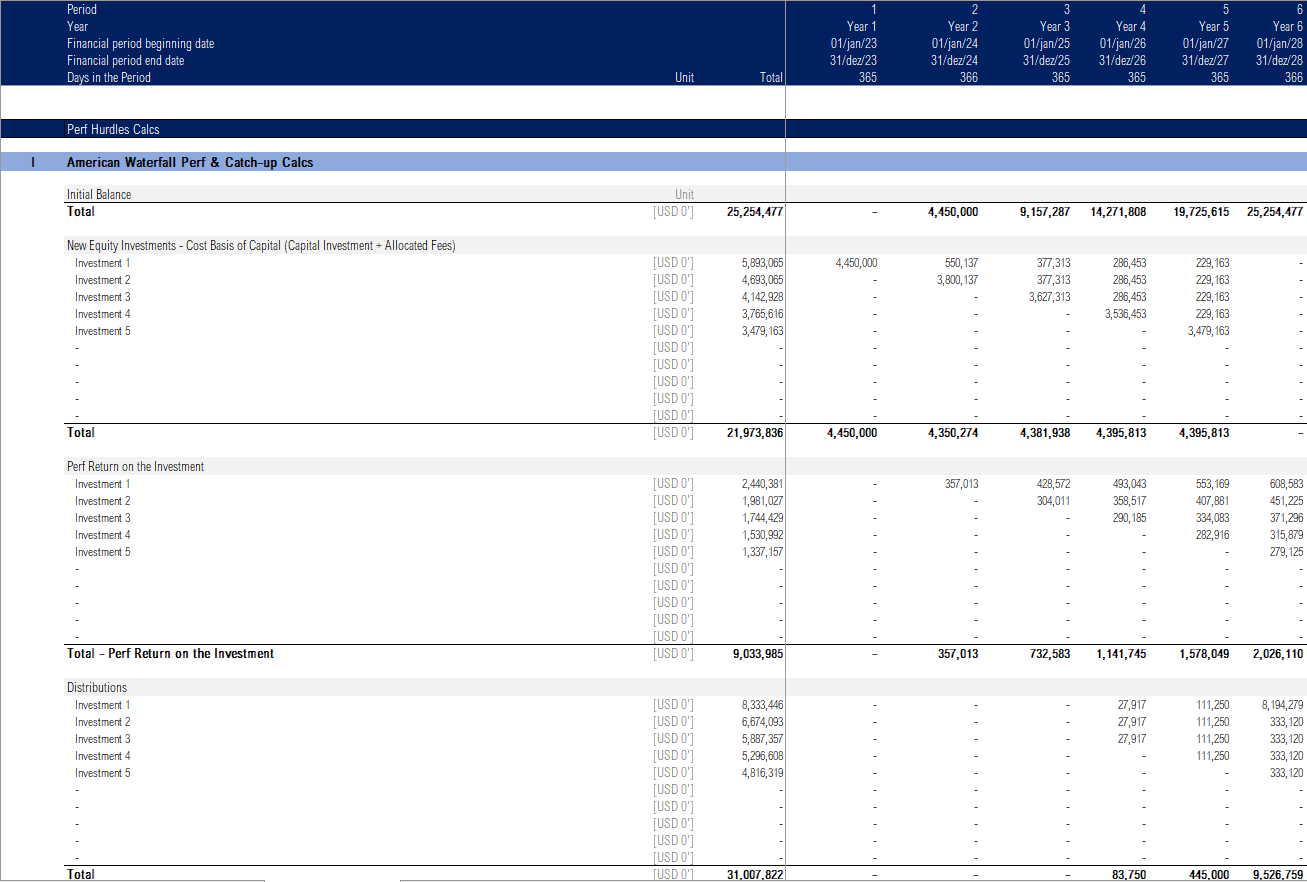Viewport: 1307px width, 882px height.
Task: Select the '31/dez/26' end date cell
Action: pyautogui.click(x=1122, y=60)
